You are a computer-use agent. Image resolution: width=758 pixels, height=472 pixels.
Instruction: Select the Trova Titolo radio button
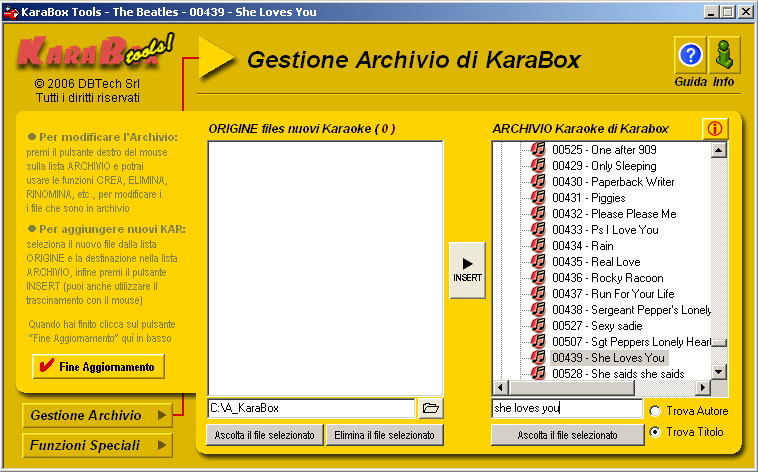coord(655,432)
